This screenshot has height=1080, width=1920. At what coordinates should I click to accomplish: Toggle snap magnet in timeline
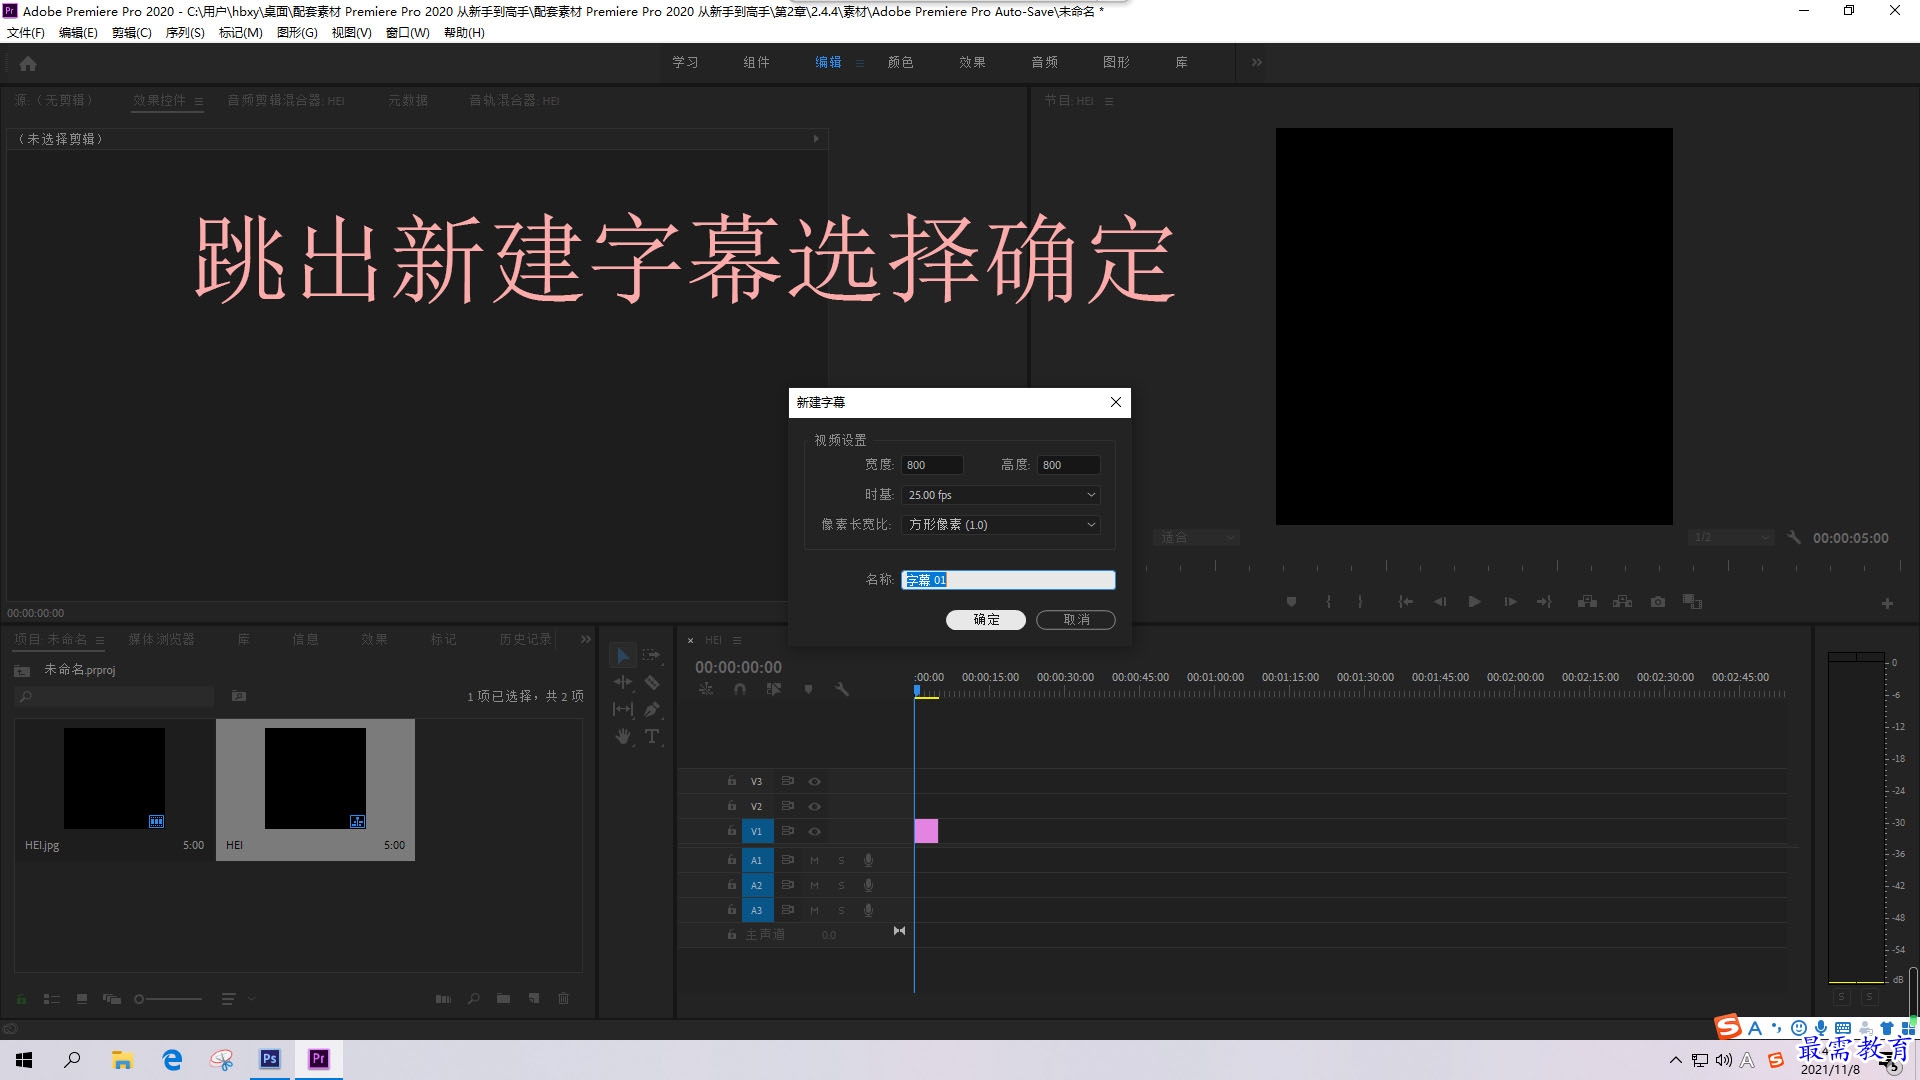tap(740, 689)
